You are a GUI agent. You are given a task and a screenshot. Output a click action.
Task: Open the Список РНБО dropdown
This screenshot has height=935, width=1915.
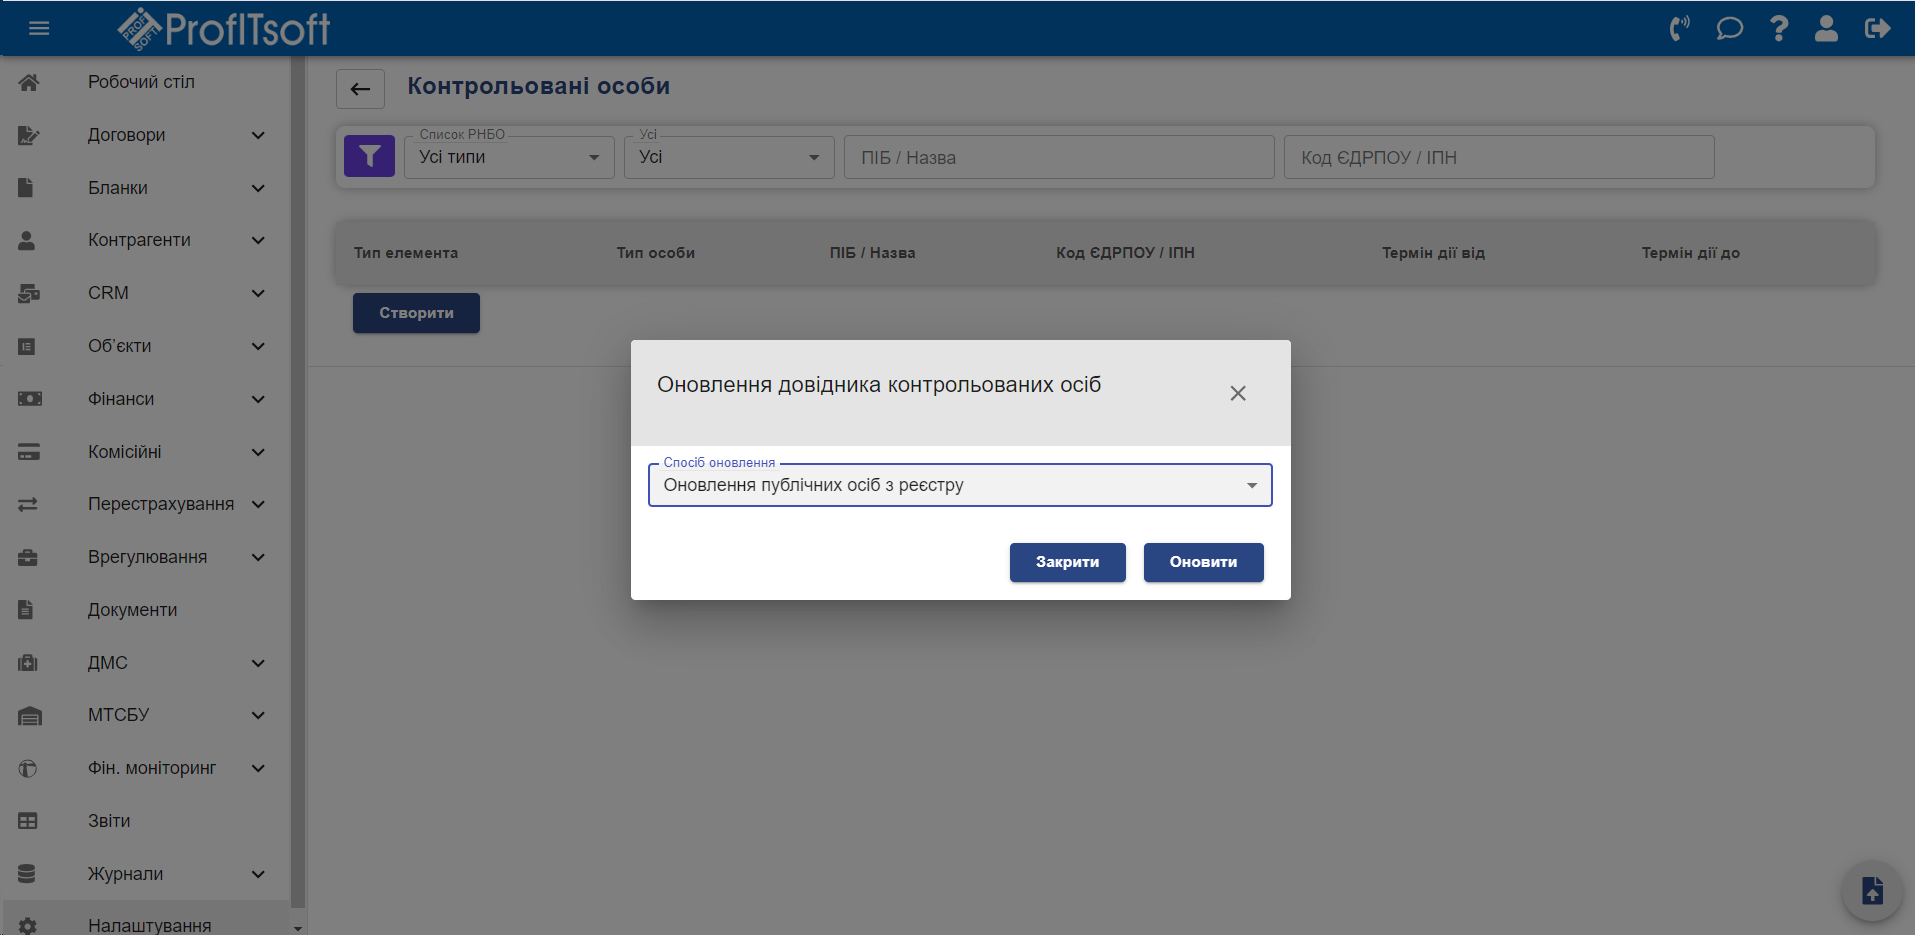point(508,158)
